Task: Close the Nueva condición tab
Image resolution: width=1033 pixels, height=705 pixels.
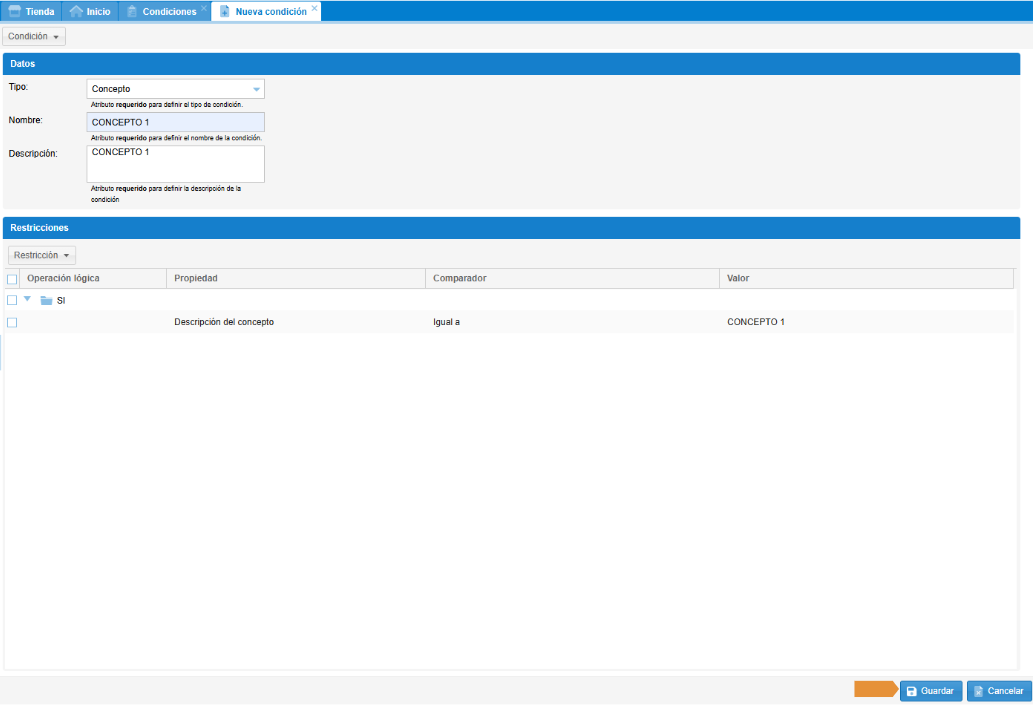Action: pyautogui.click(x=314, y=8)
